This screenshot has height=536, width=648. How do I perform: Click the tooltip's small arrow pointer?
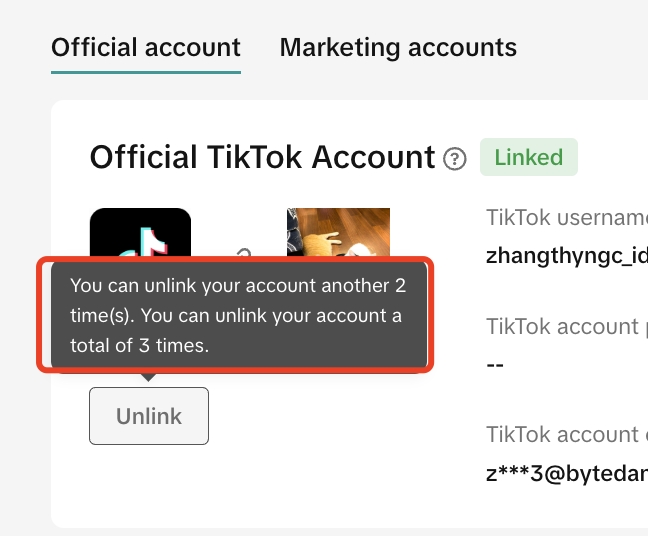coord(148,376)
